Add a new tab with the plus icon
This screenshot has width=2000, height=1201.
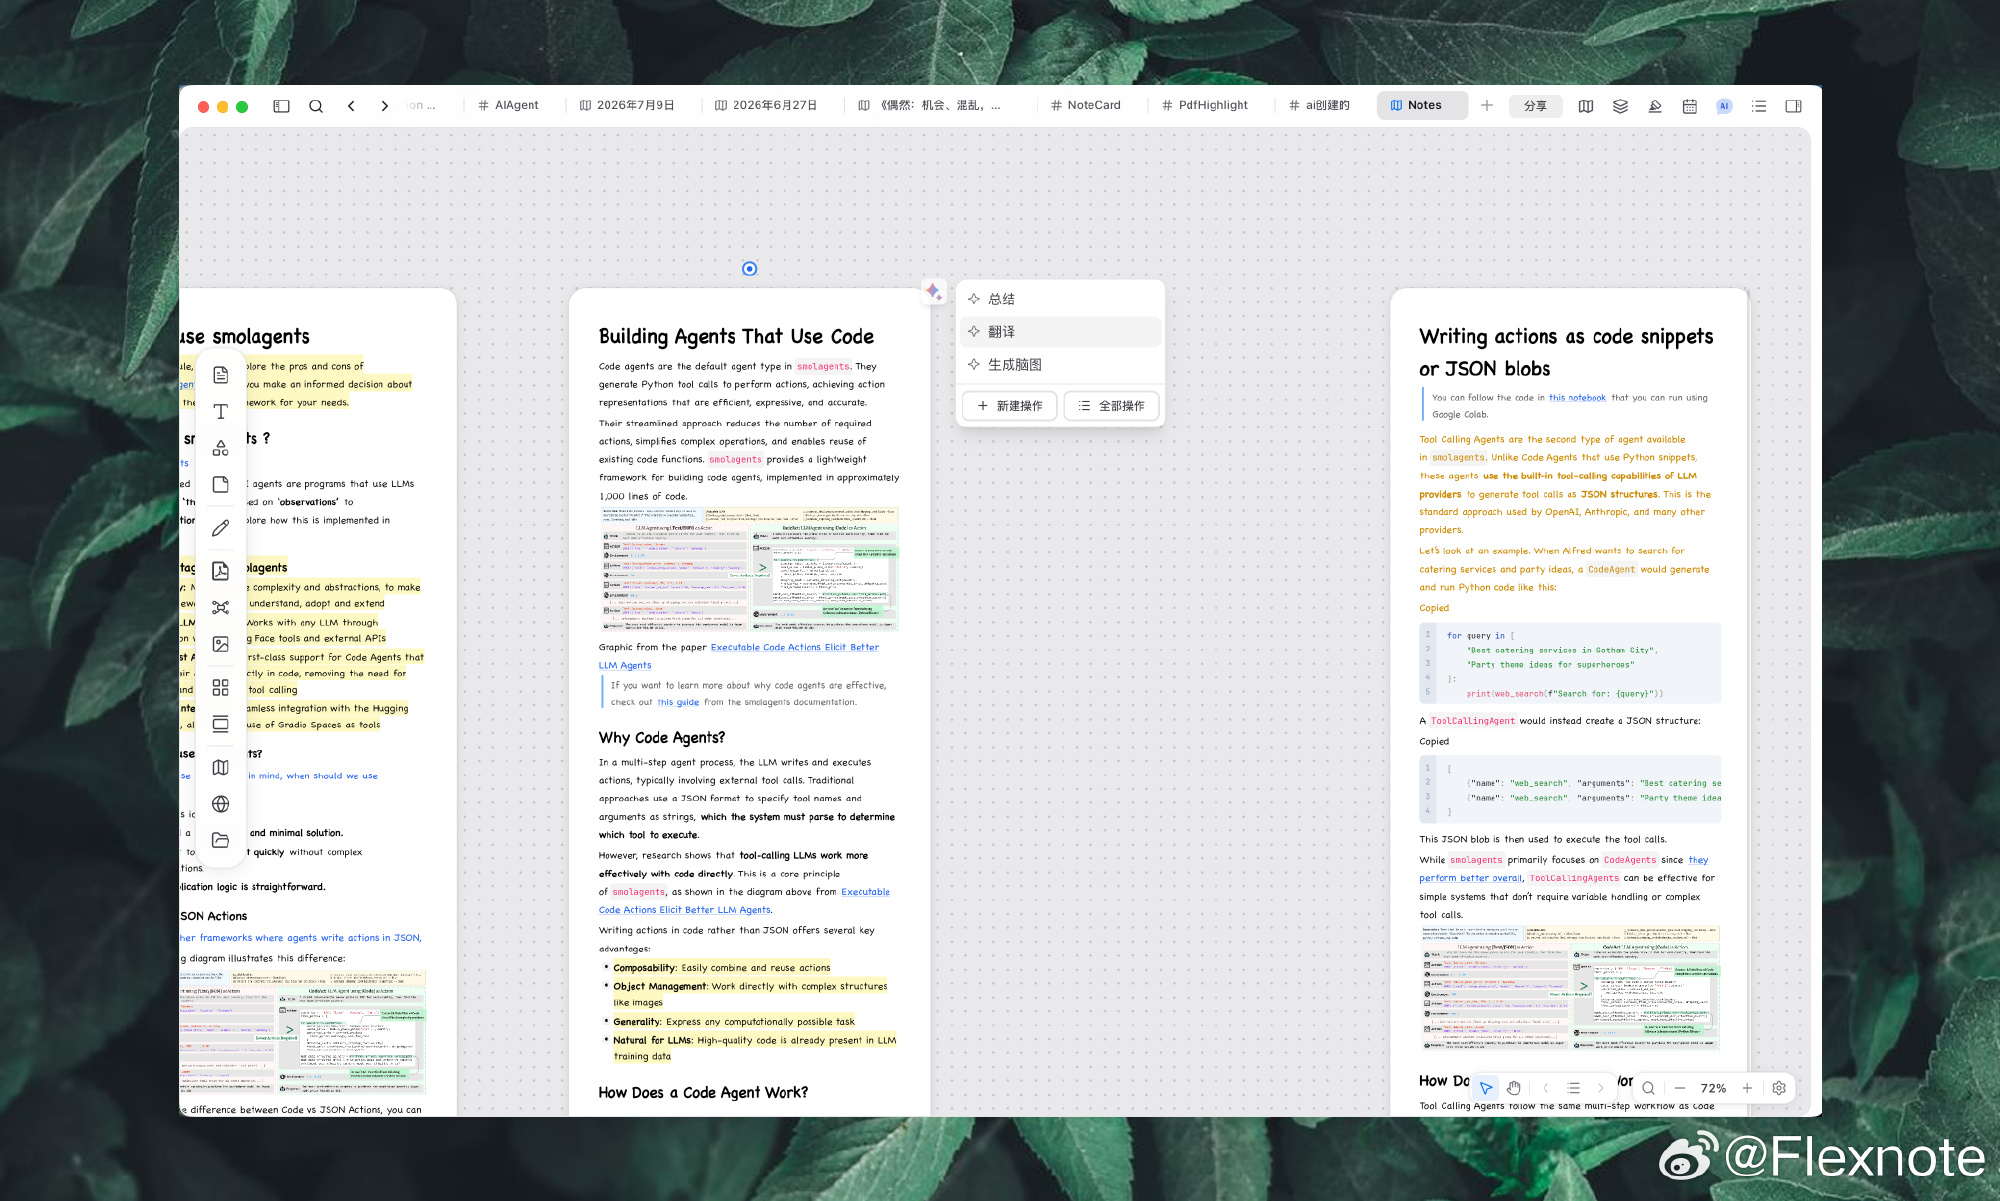[x=1487, y=105]
